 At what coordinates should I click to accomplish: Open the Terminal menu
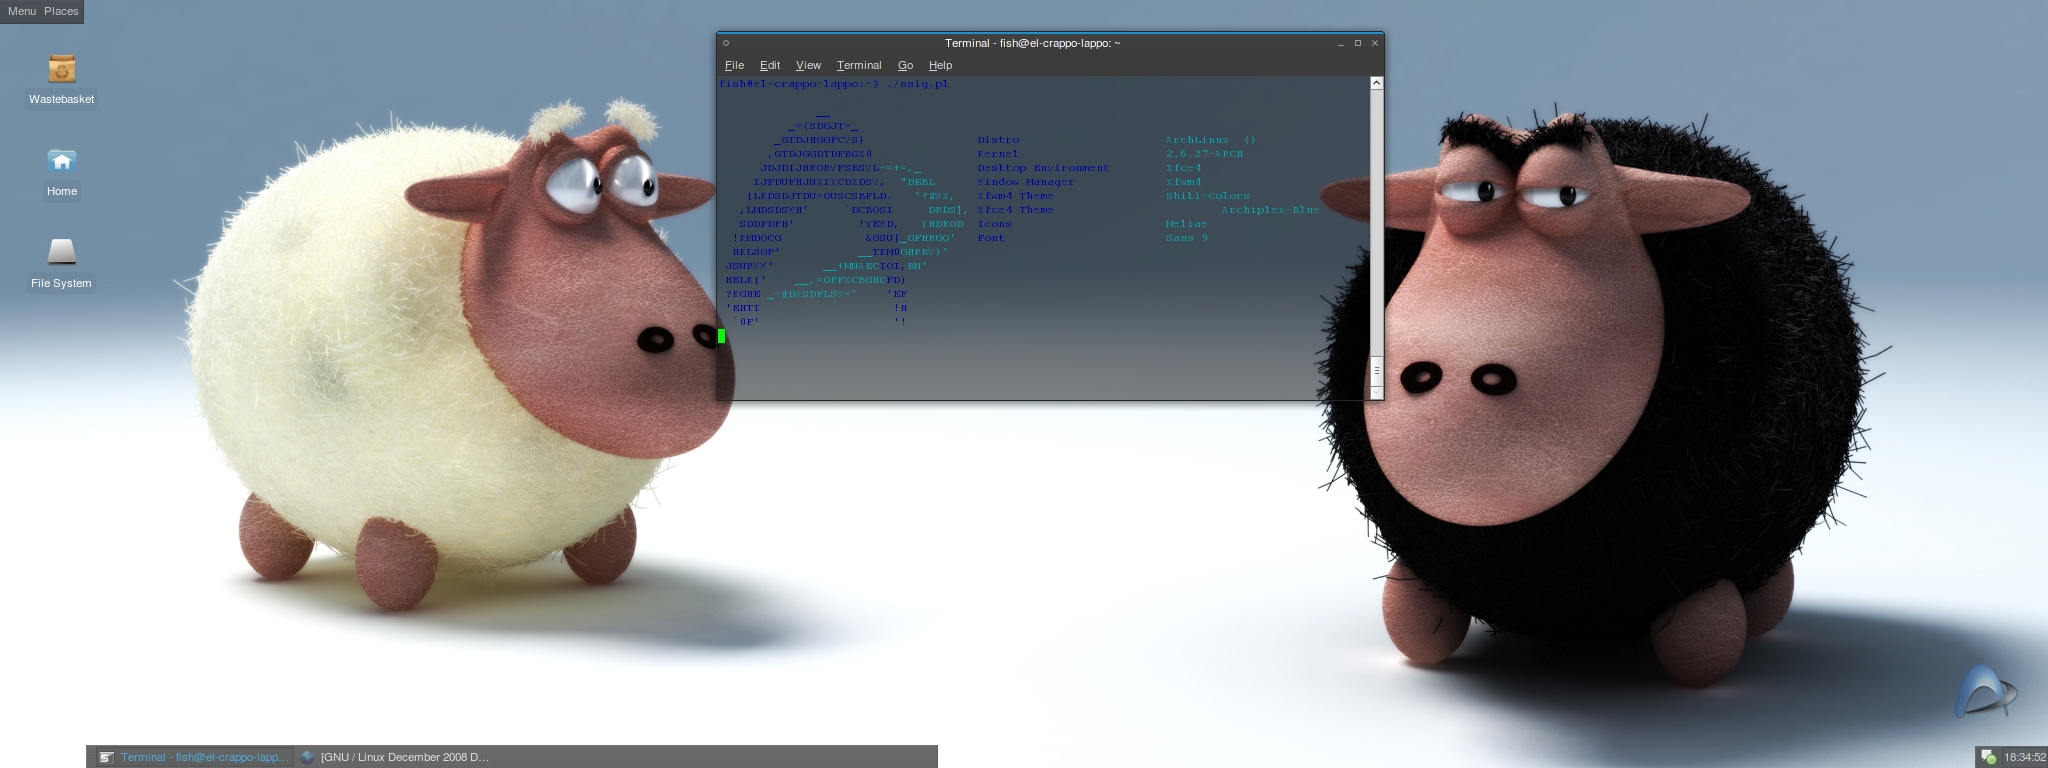859,65
